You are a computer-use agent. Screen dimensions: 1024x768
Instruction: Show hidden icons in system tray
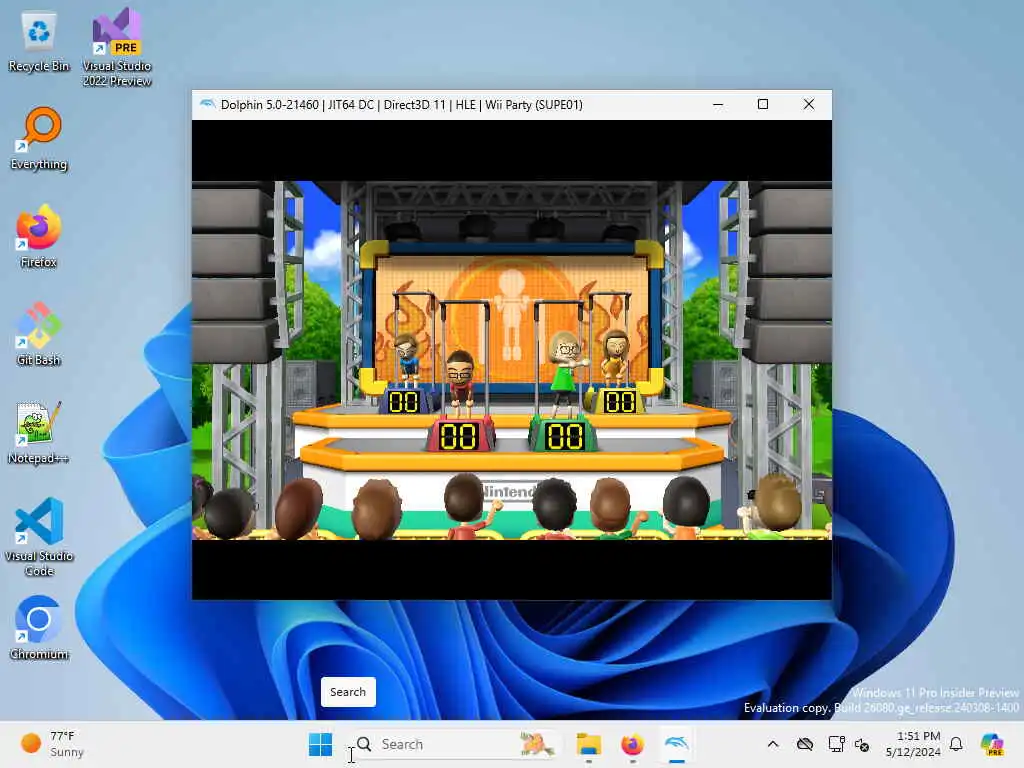773,744
